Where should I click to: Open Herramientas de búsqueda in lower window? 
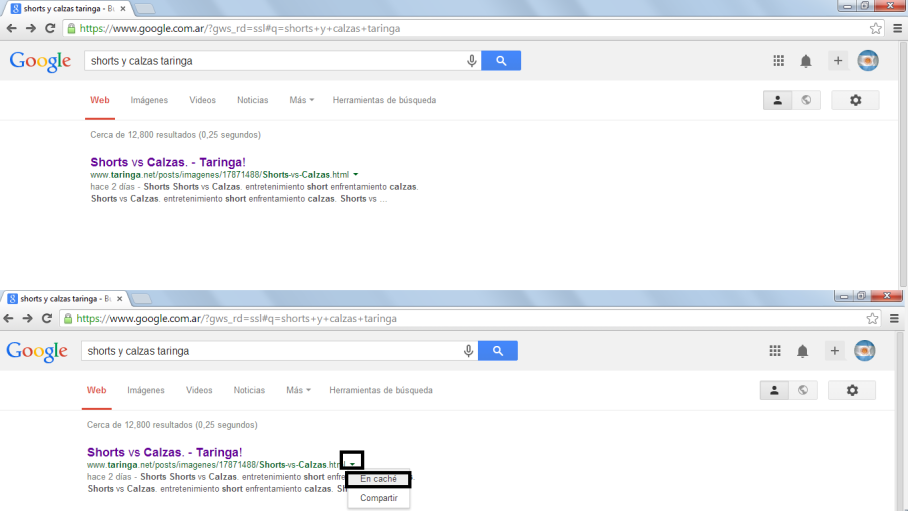point(380,390)
